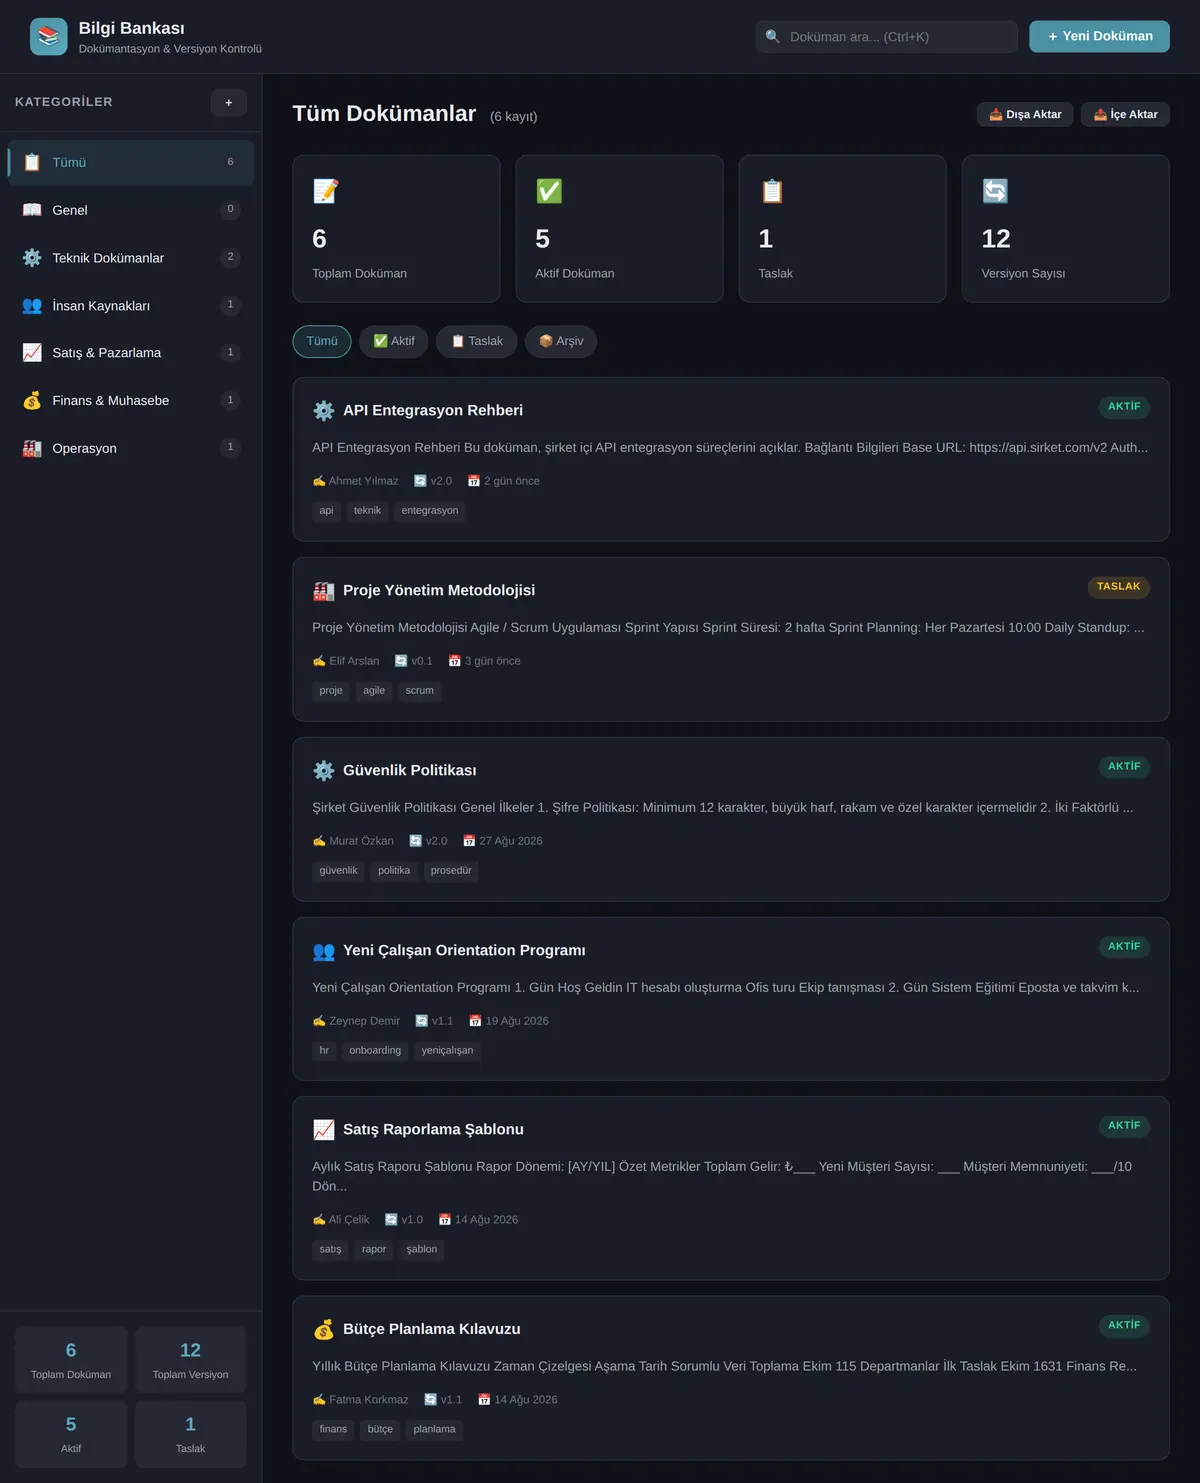Viewport: 1200px width, 1483px height.
Task: Click the people icon beside Yeni Çalışan Orientation
Action: coord(324,951)
